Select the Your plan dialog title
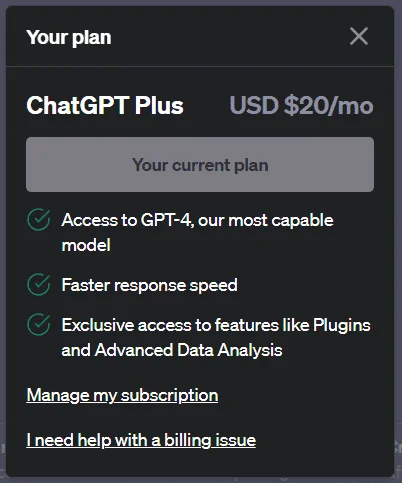Screen dimensions: 402x483 (69, 37)
